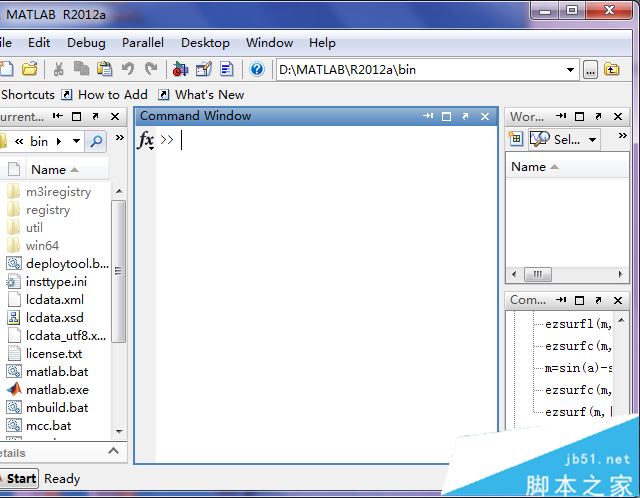Click the What's New shortcut
The height and width of the screenshot is (498, 640).
tap(201, 95)
